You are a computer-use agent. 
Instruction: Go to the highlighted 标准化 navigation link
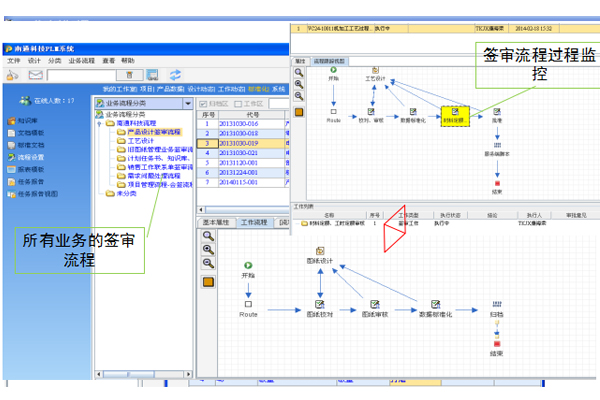(x=258, y=89)
